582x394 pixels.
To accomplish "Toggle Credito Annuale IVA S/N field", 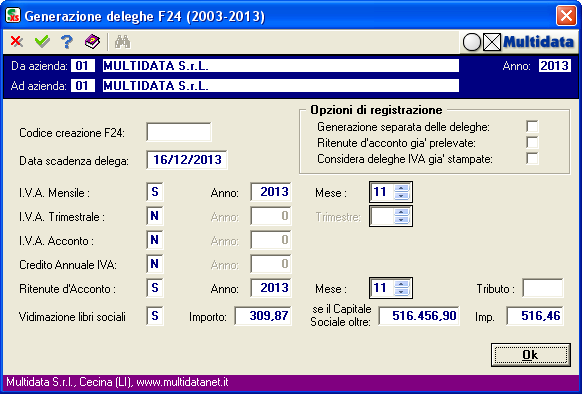I will click(155, 264).
